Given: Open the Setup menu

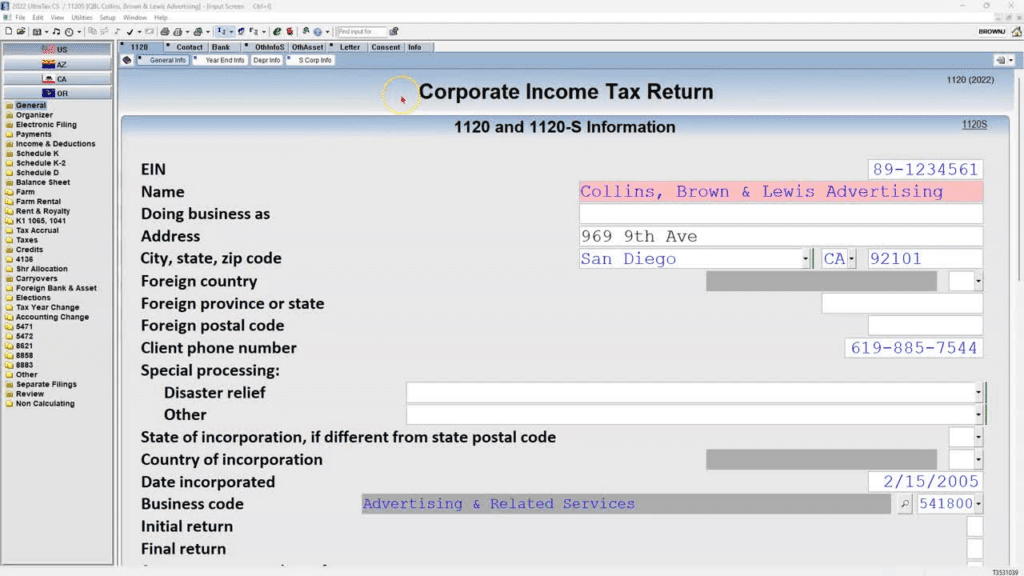Looking at the screenshot, I should [x=108, y=18].
